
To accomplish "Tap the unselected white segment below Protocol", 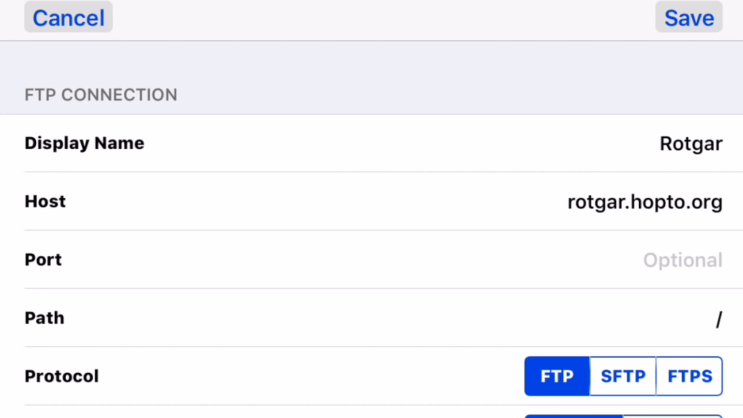I will (x=672, y=416).
